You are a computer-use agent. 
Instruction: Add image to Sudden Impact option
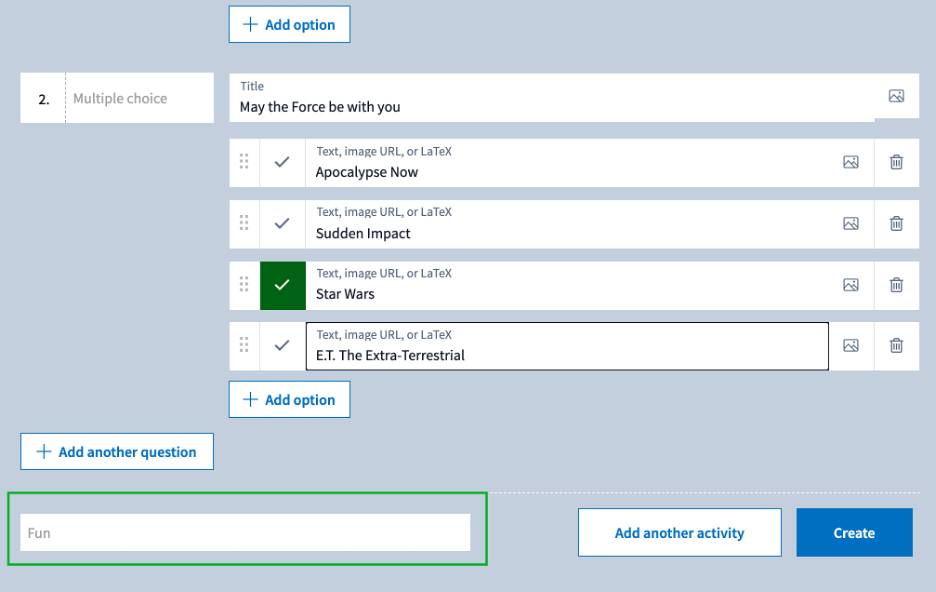(851, 224)
